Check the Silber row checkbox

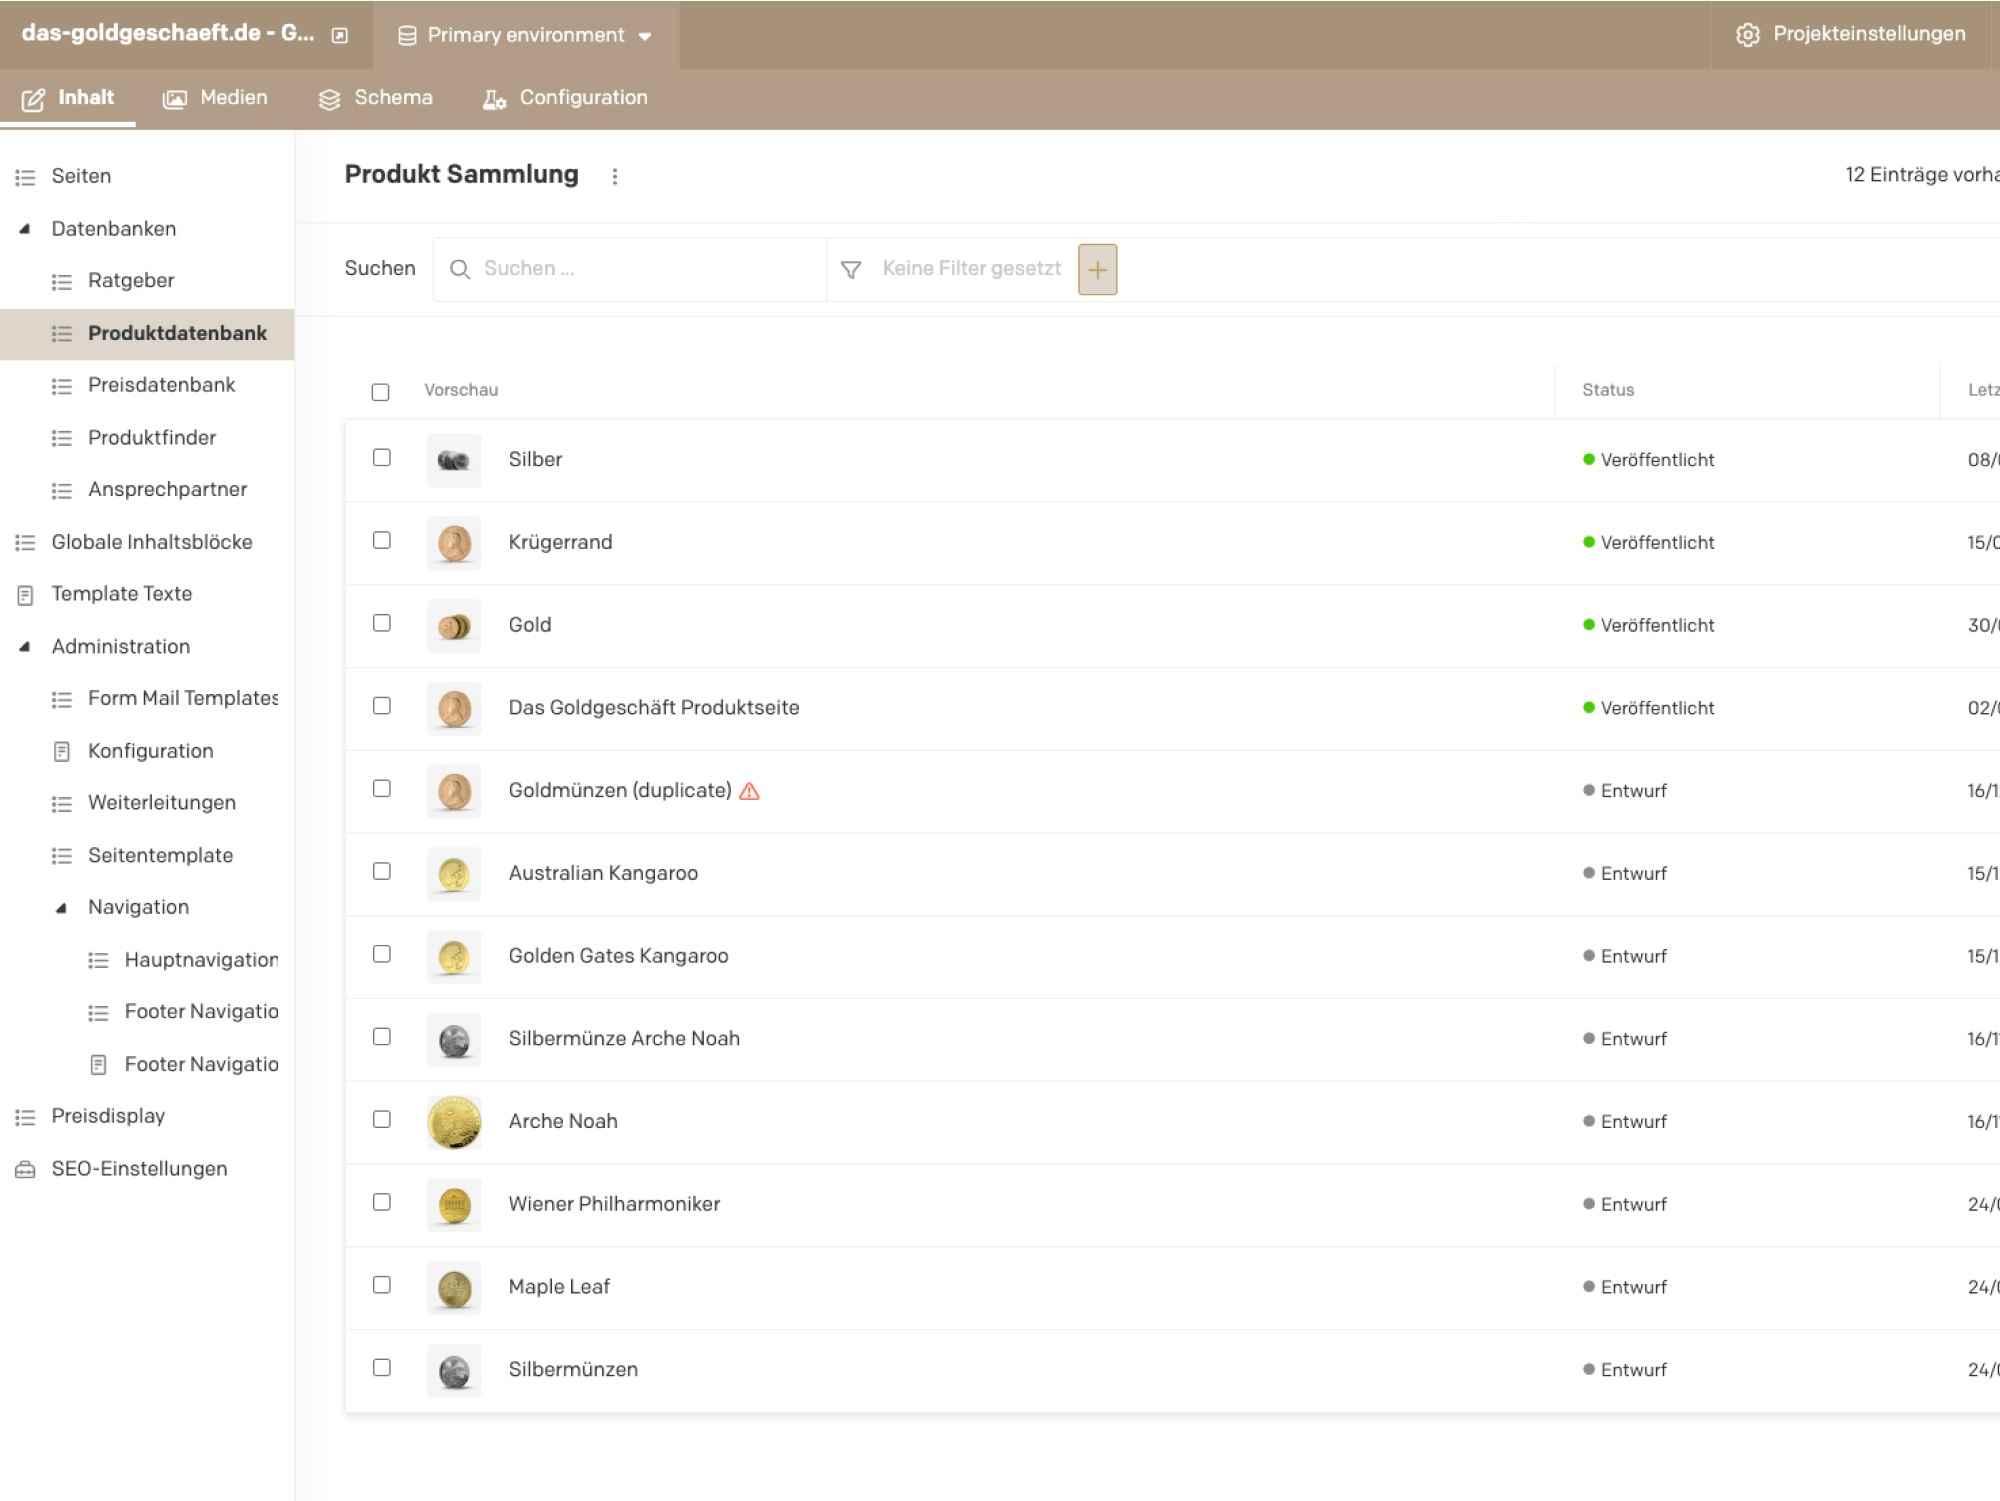point(382,458)
